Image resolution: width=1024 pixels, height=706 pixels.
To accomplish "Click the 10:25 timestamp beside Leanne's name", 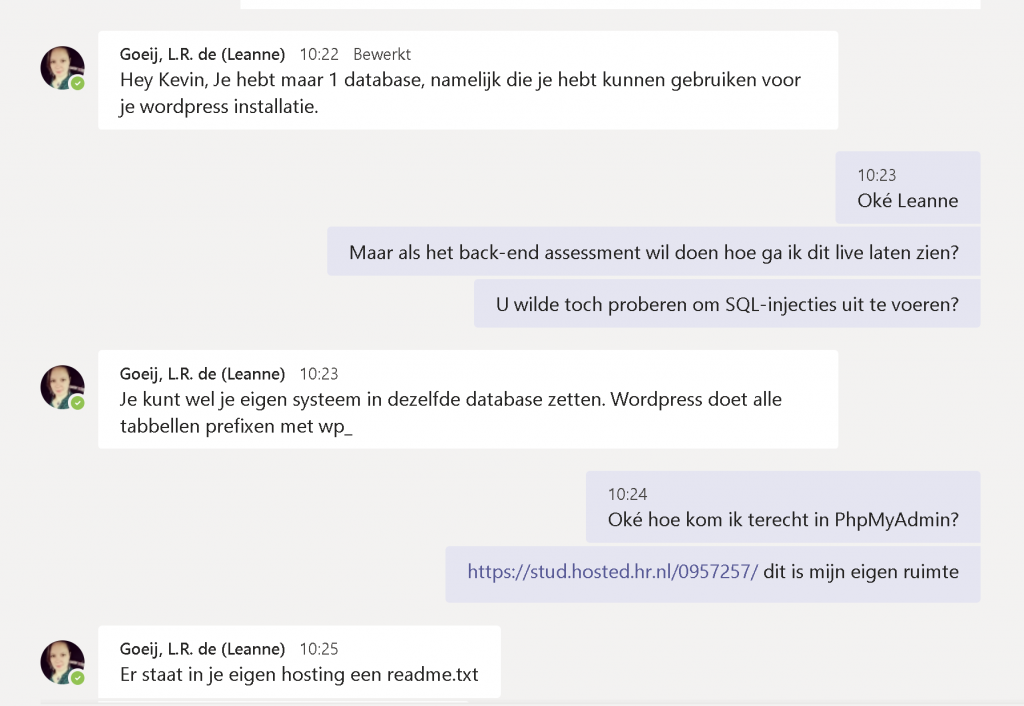I will tap(319, 649).
